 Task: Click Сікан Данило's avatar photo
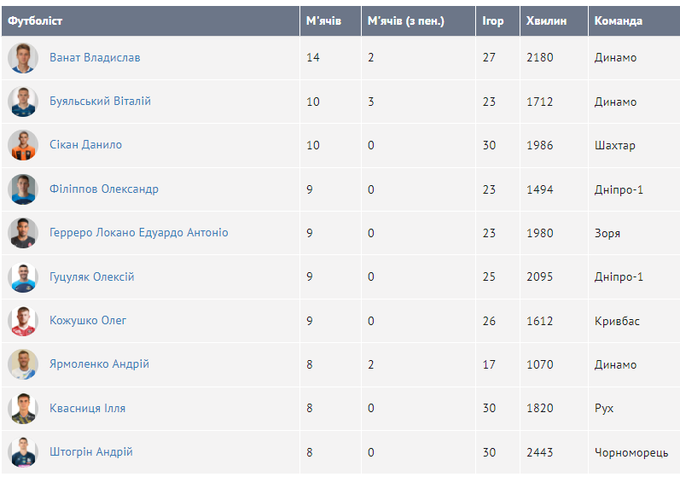coord(23,145)
